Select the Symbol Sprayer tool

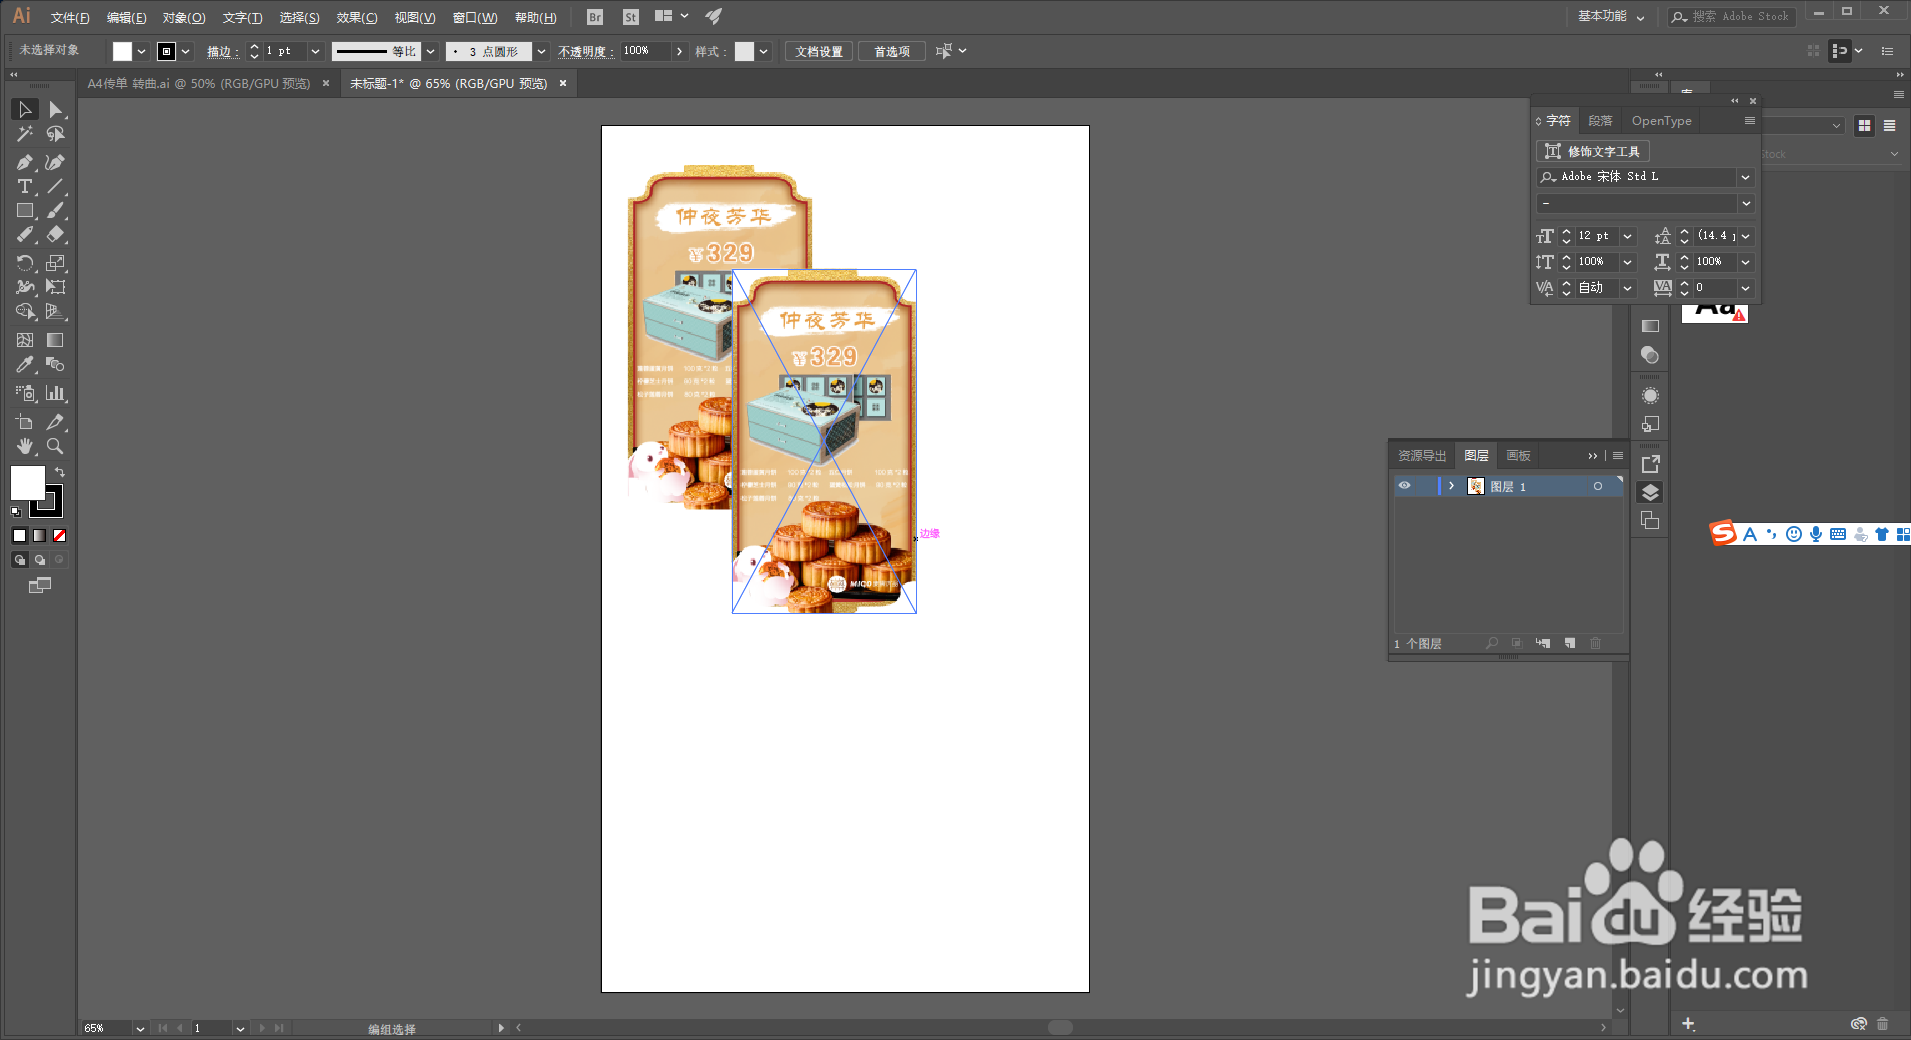[25, 393]
